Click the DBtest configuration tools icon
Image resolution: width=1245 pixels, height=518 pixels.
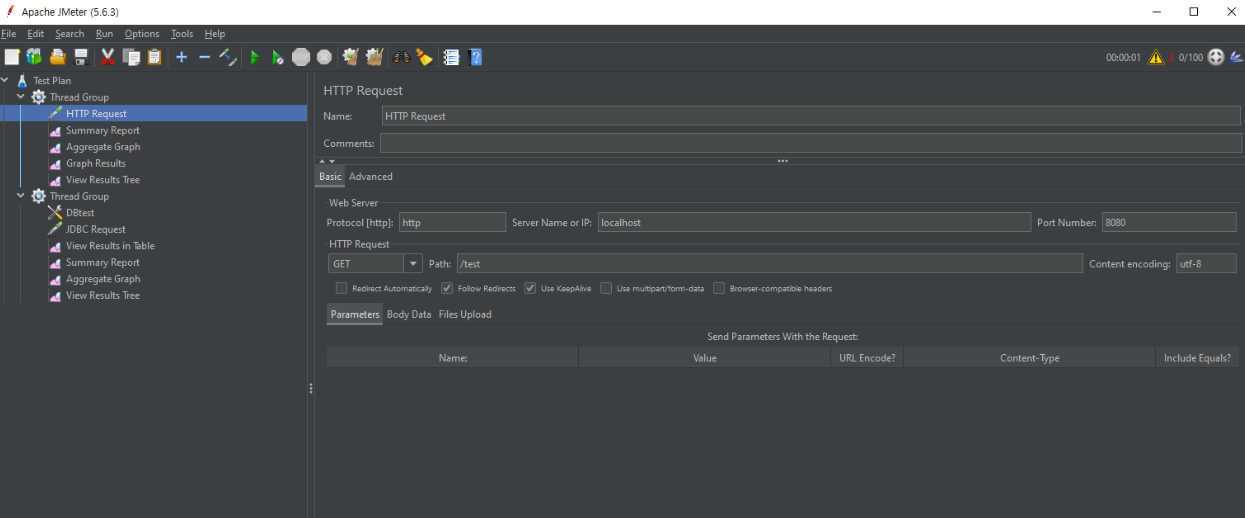point(55,213)
